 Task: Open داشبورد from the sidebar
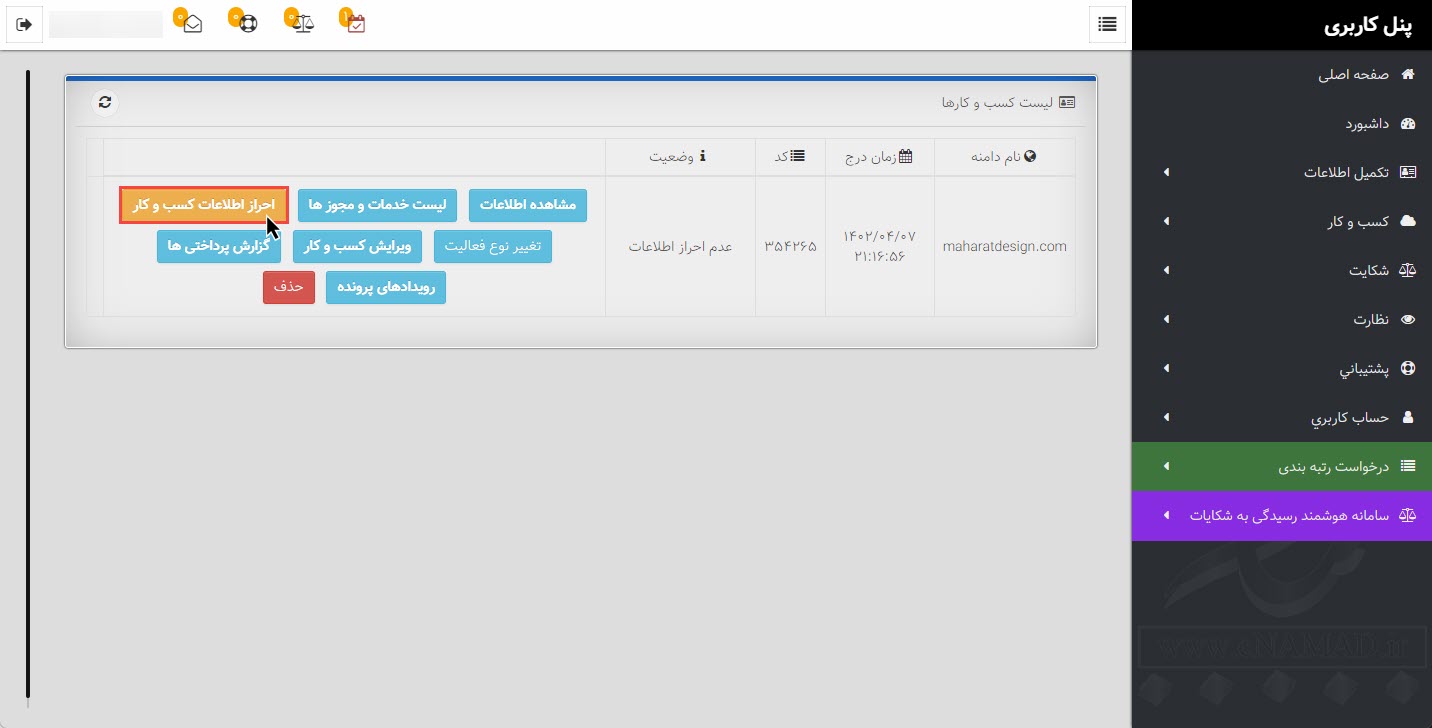point(1282,124)
